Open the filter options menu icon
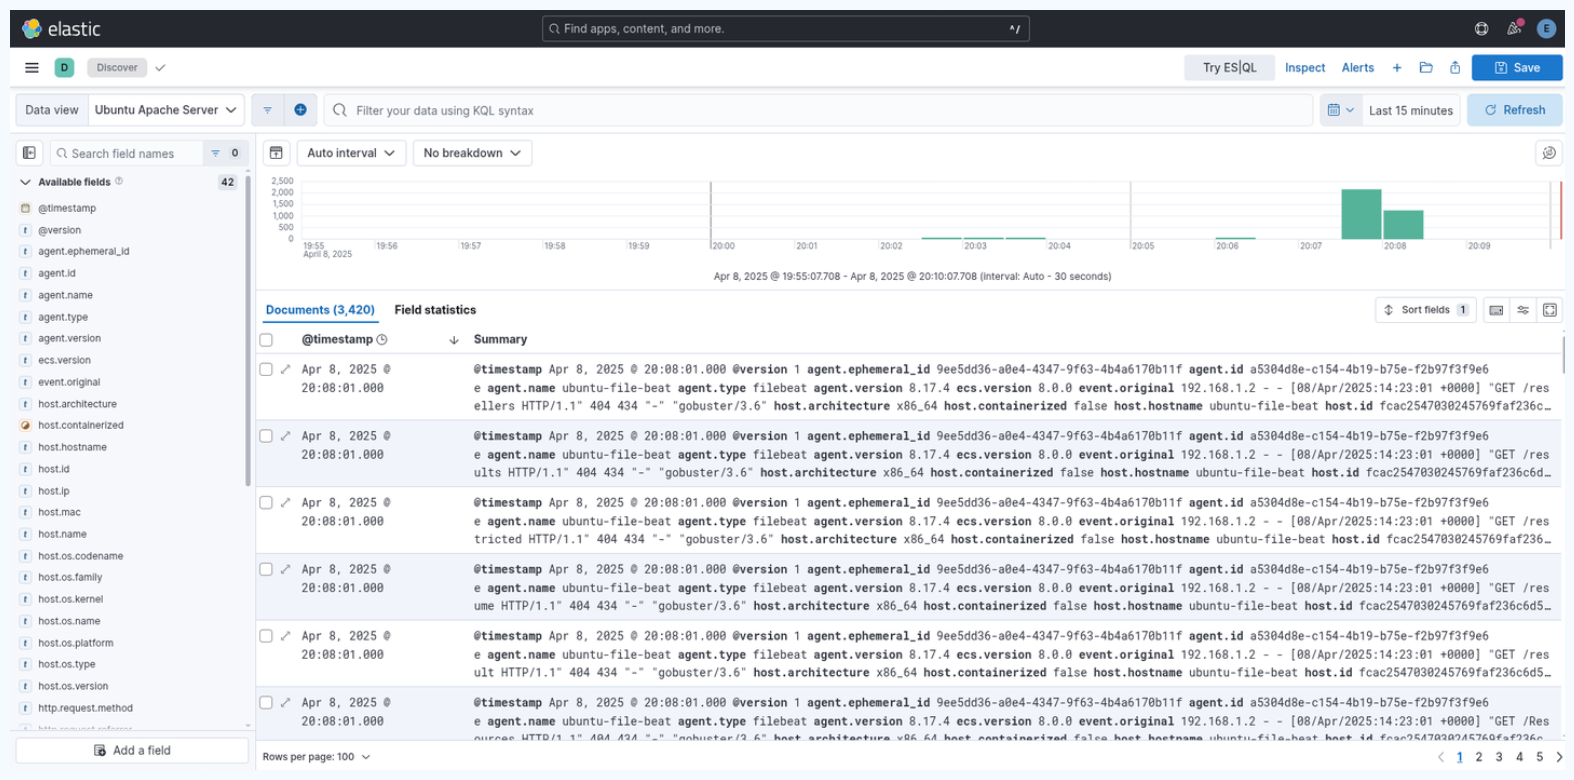This screenshot has height=780, width=1574. tap(267, 110)
